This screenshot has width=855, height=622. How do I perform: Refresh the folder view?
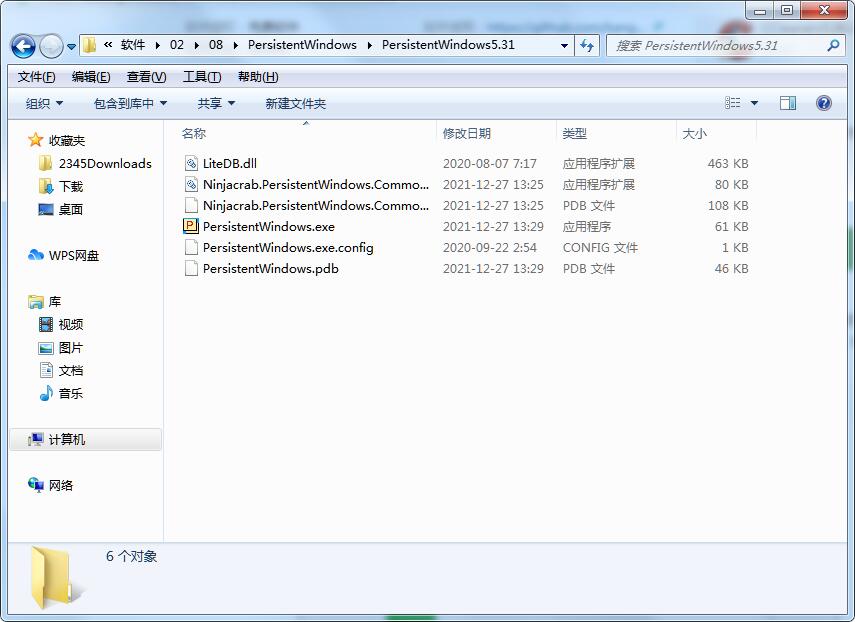tap(587, 46)
